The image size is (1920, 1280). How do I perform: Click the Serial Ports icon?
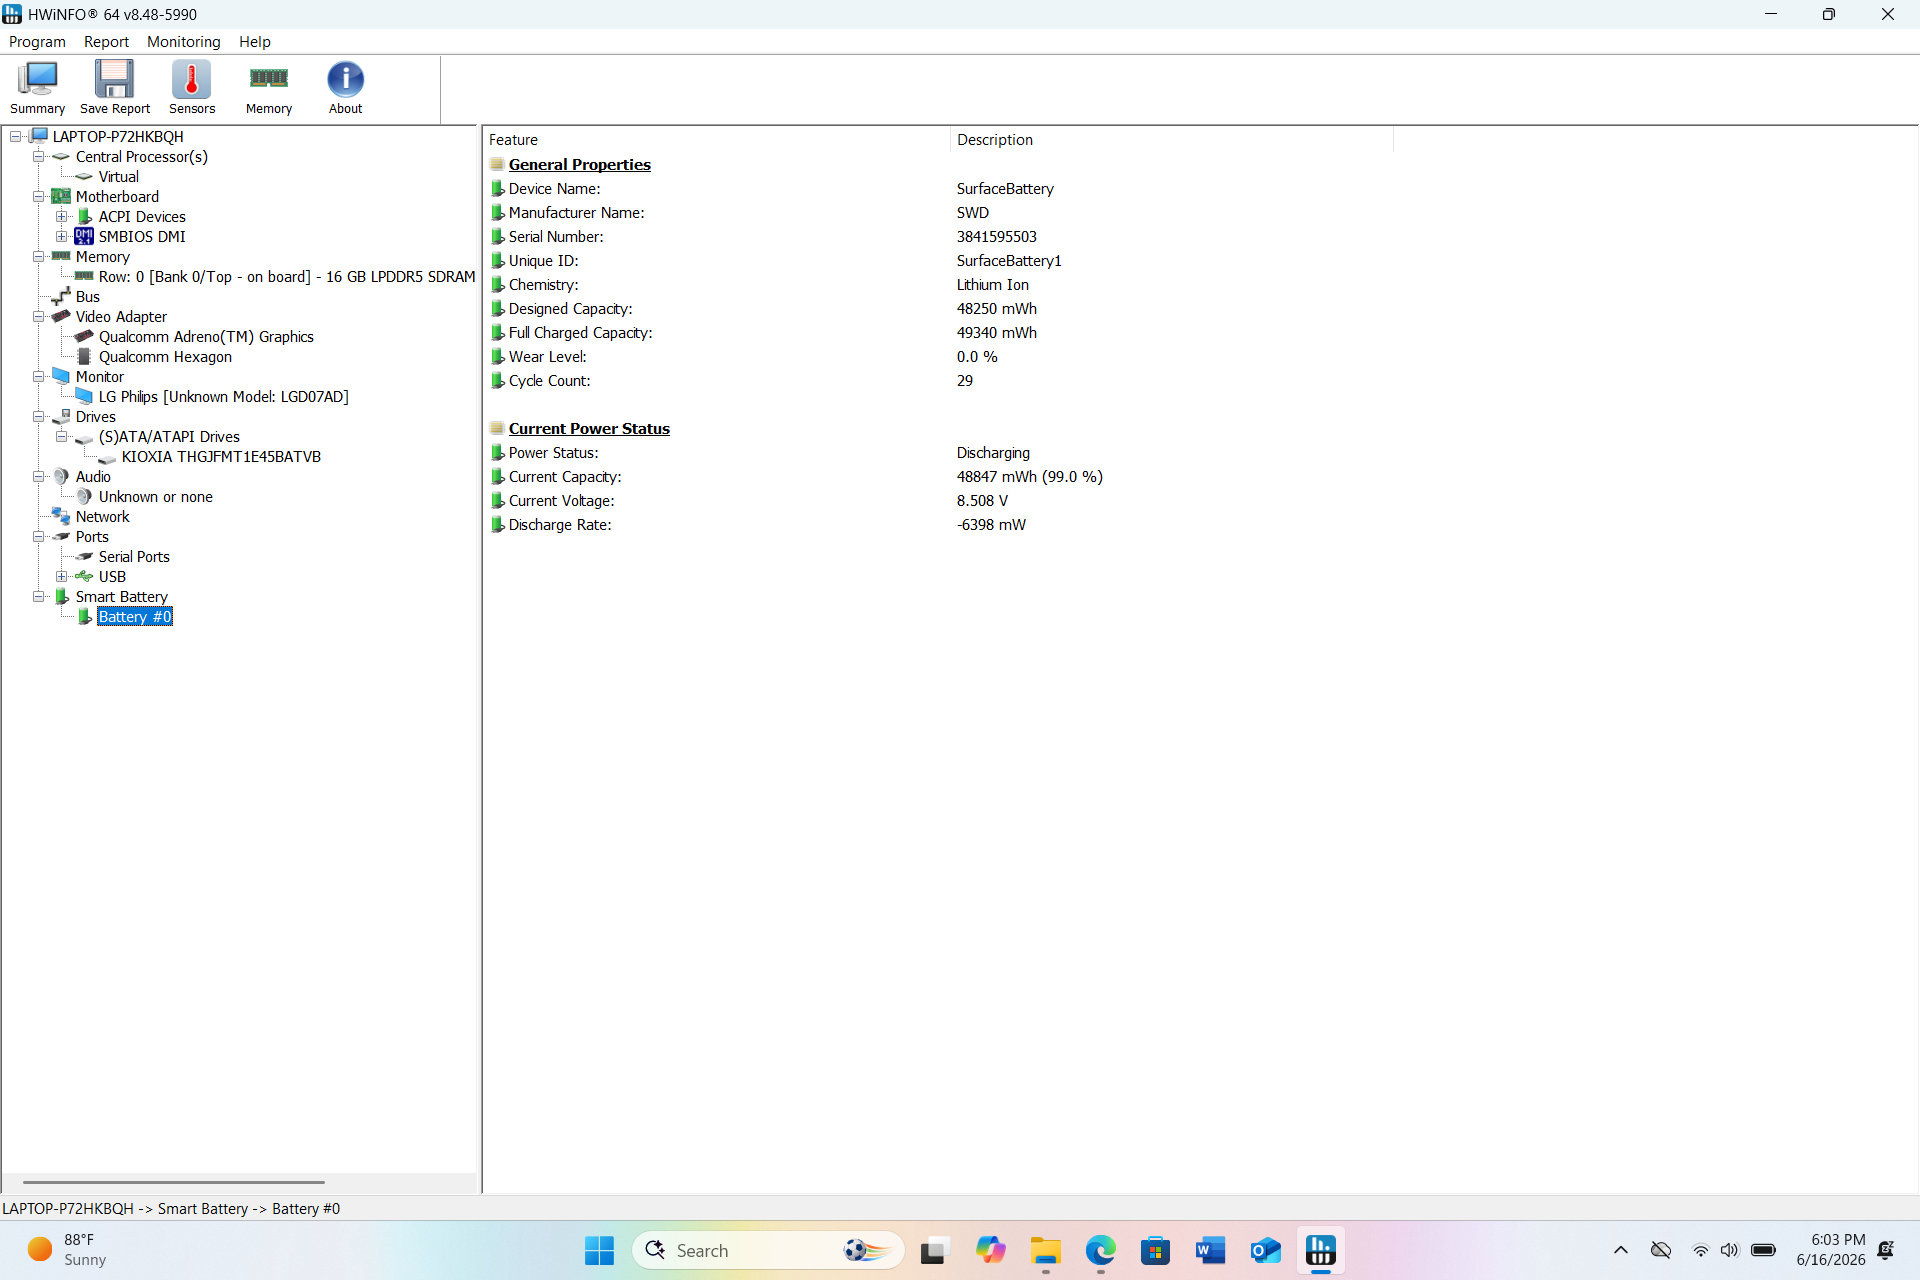coord(85,557)
